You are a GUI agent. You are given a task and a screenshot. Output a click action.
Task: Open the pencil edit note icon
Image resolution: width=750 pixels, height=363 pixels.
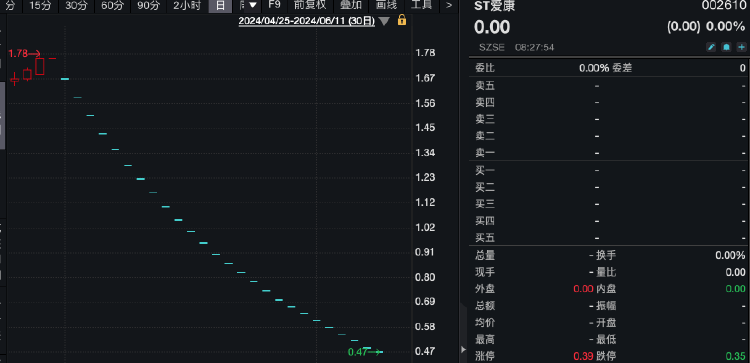click(711, 47)
